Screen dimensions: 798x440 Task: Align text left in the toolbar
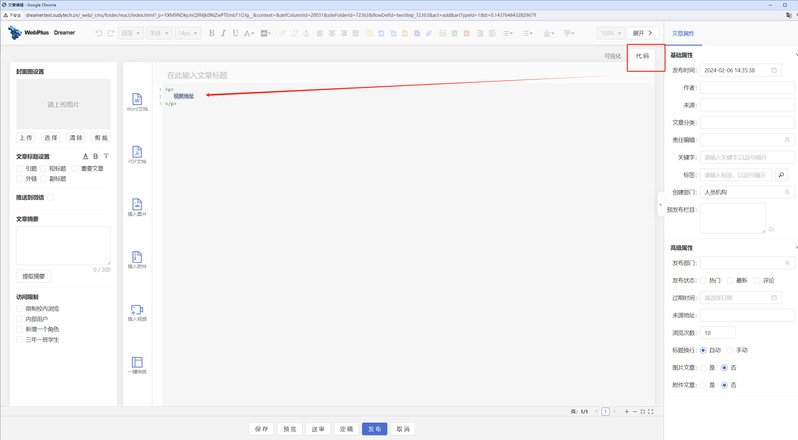320,33
